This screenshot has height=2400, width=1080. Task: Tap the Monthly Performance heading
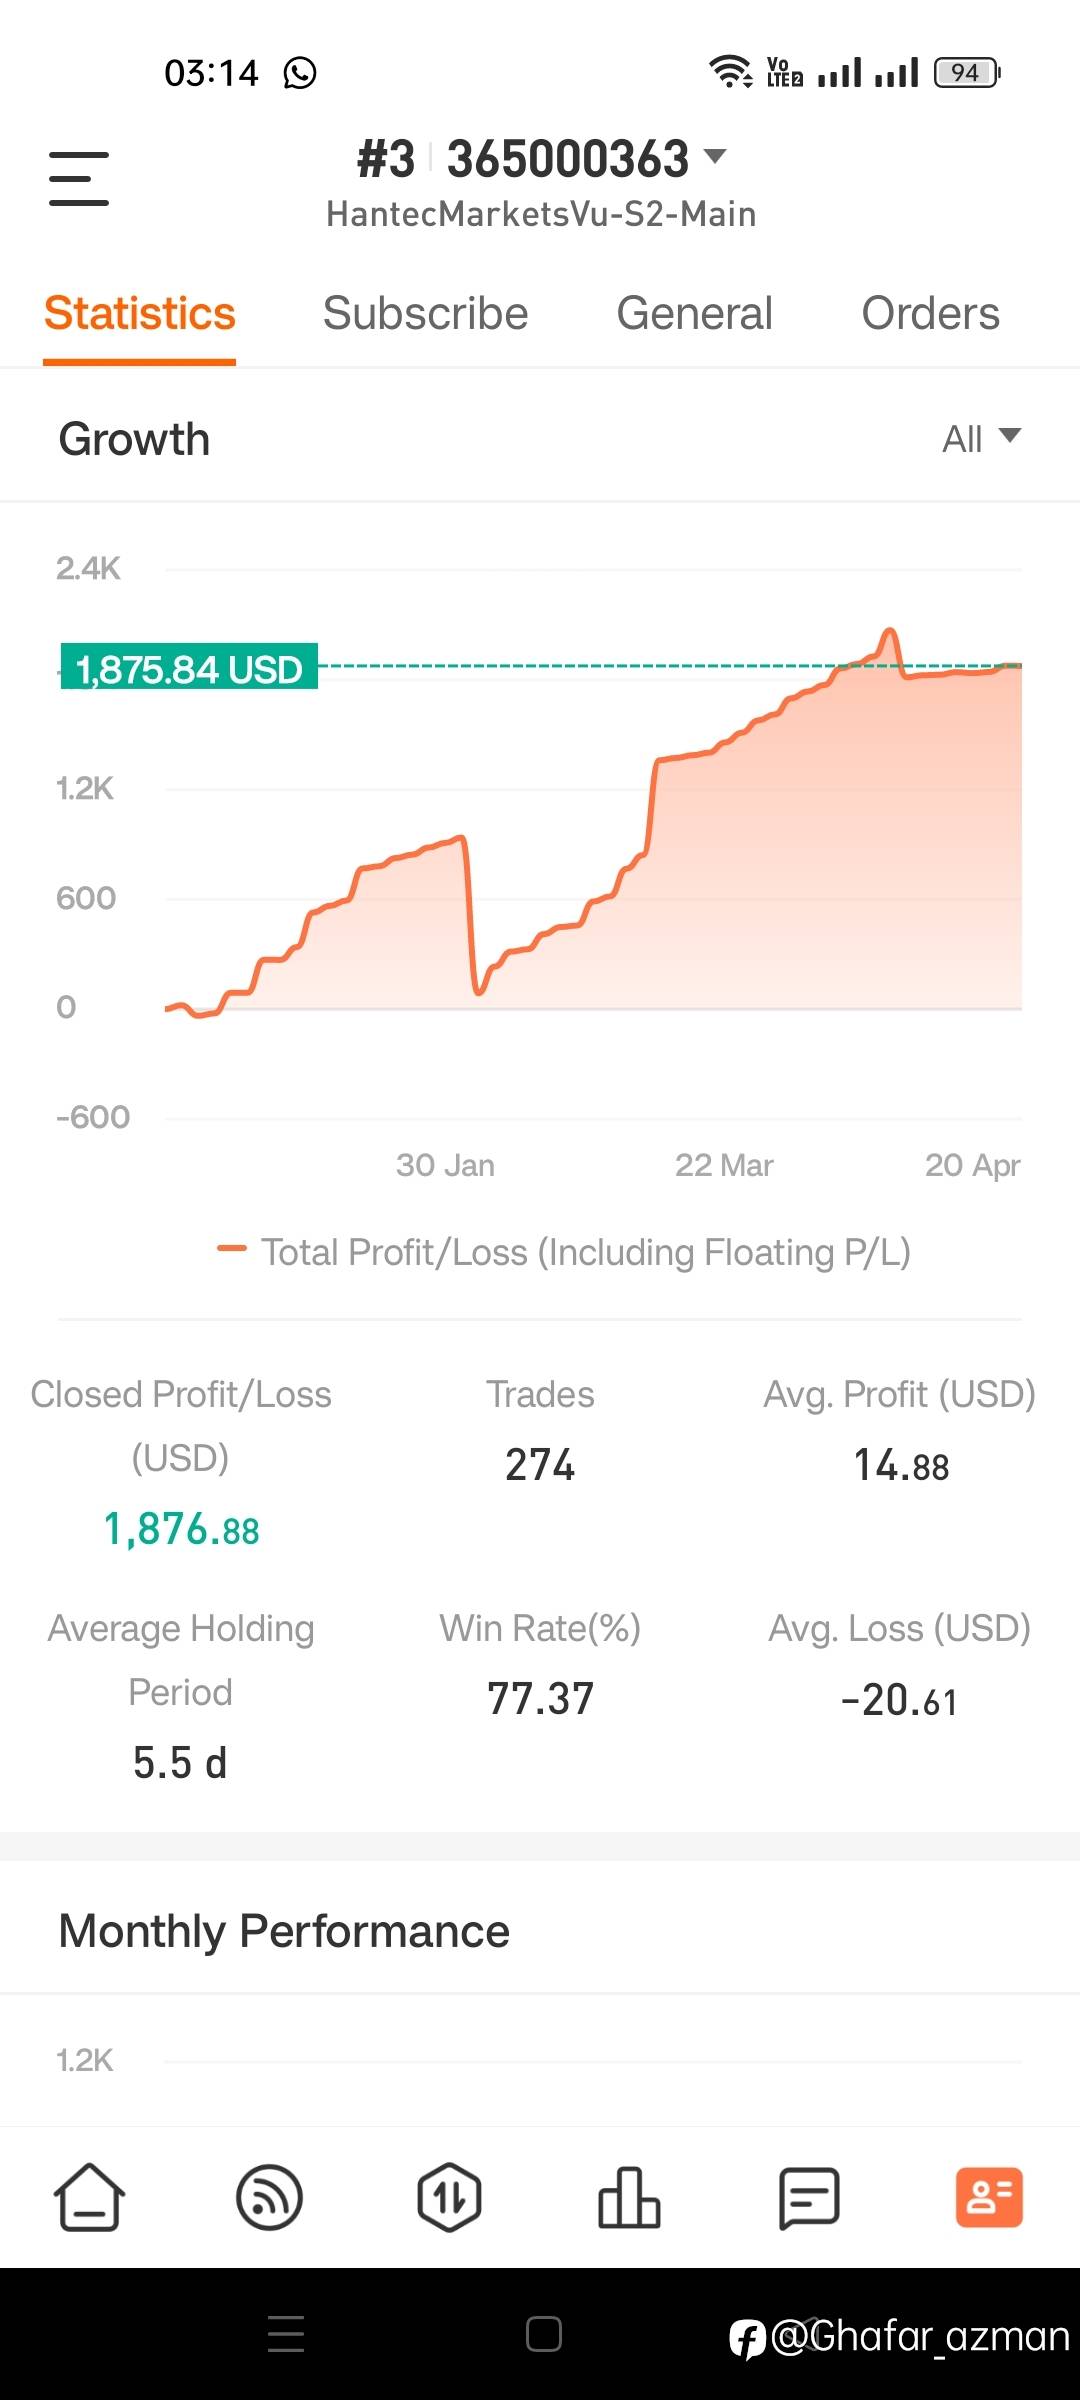click(x=284, y=1931)
